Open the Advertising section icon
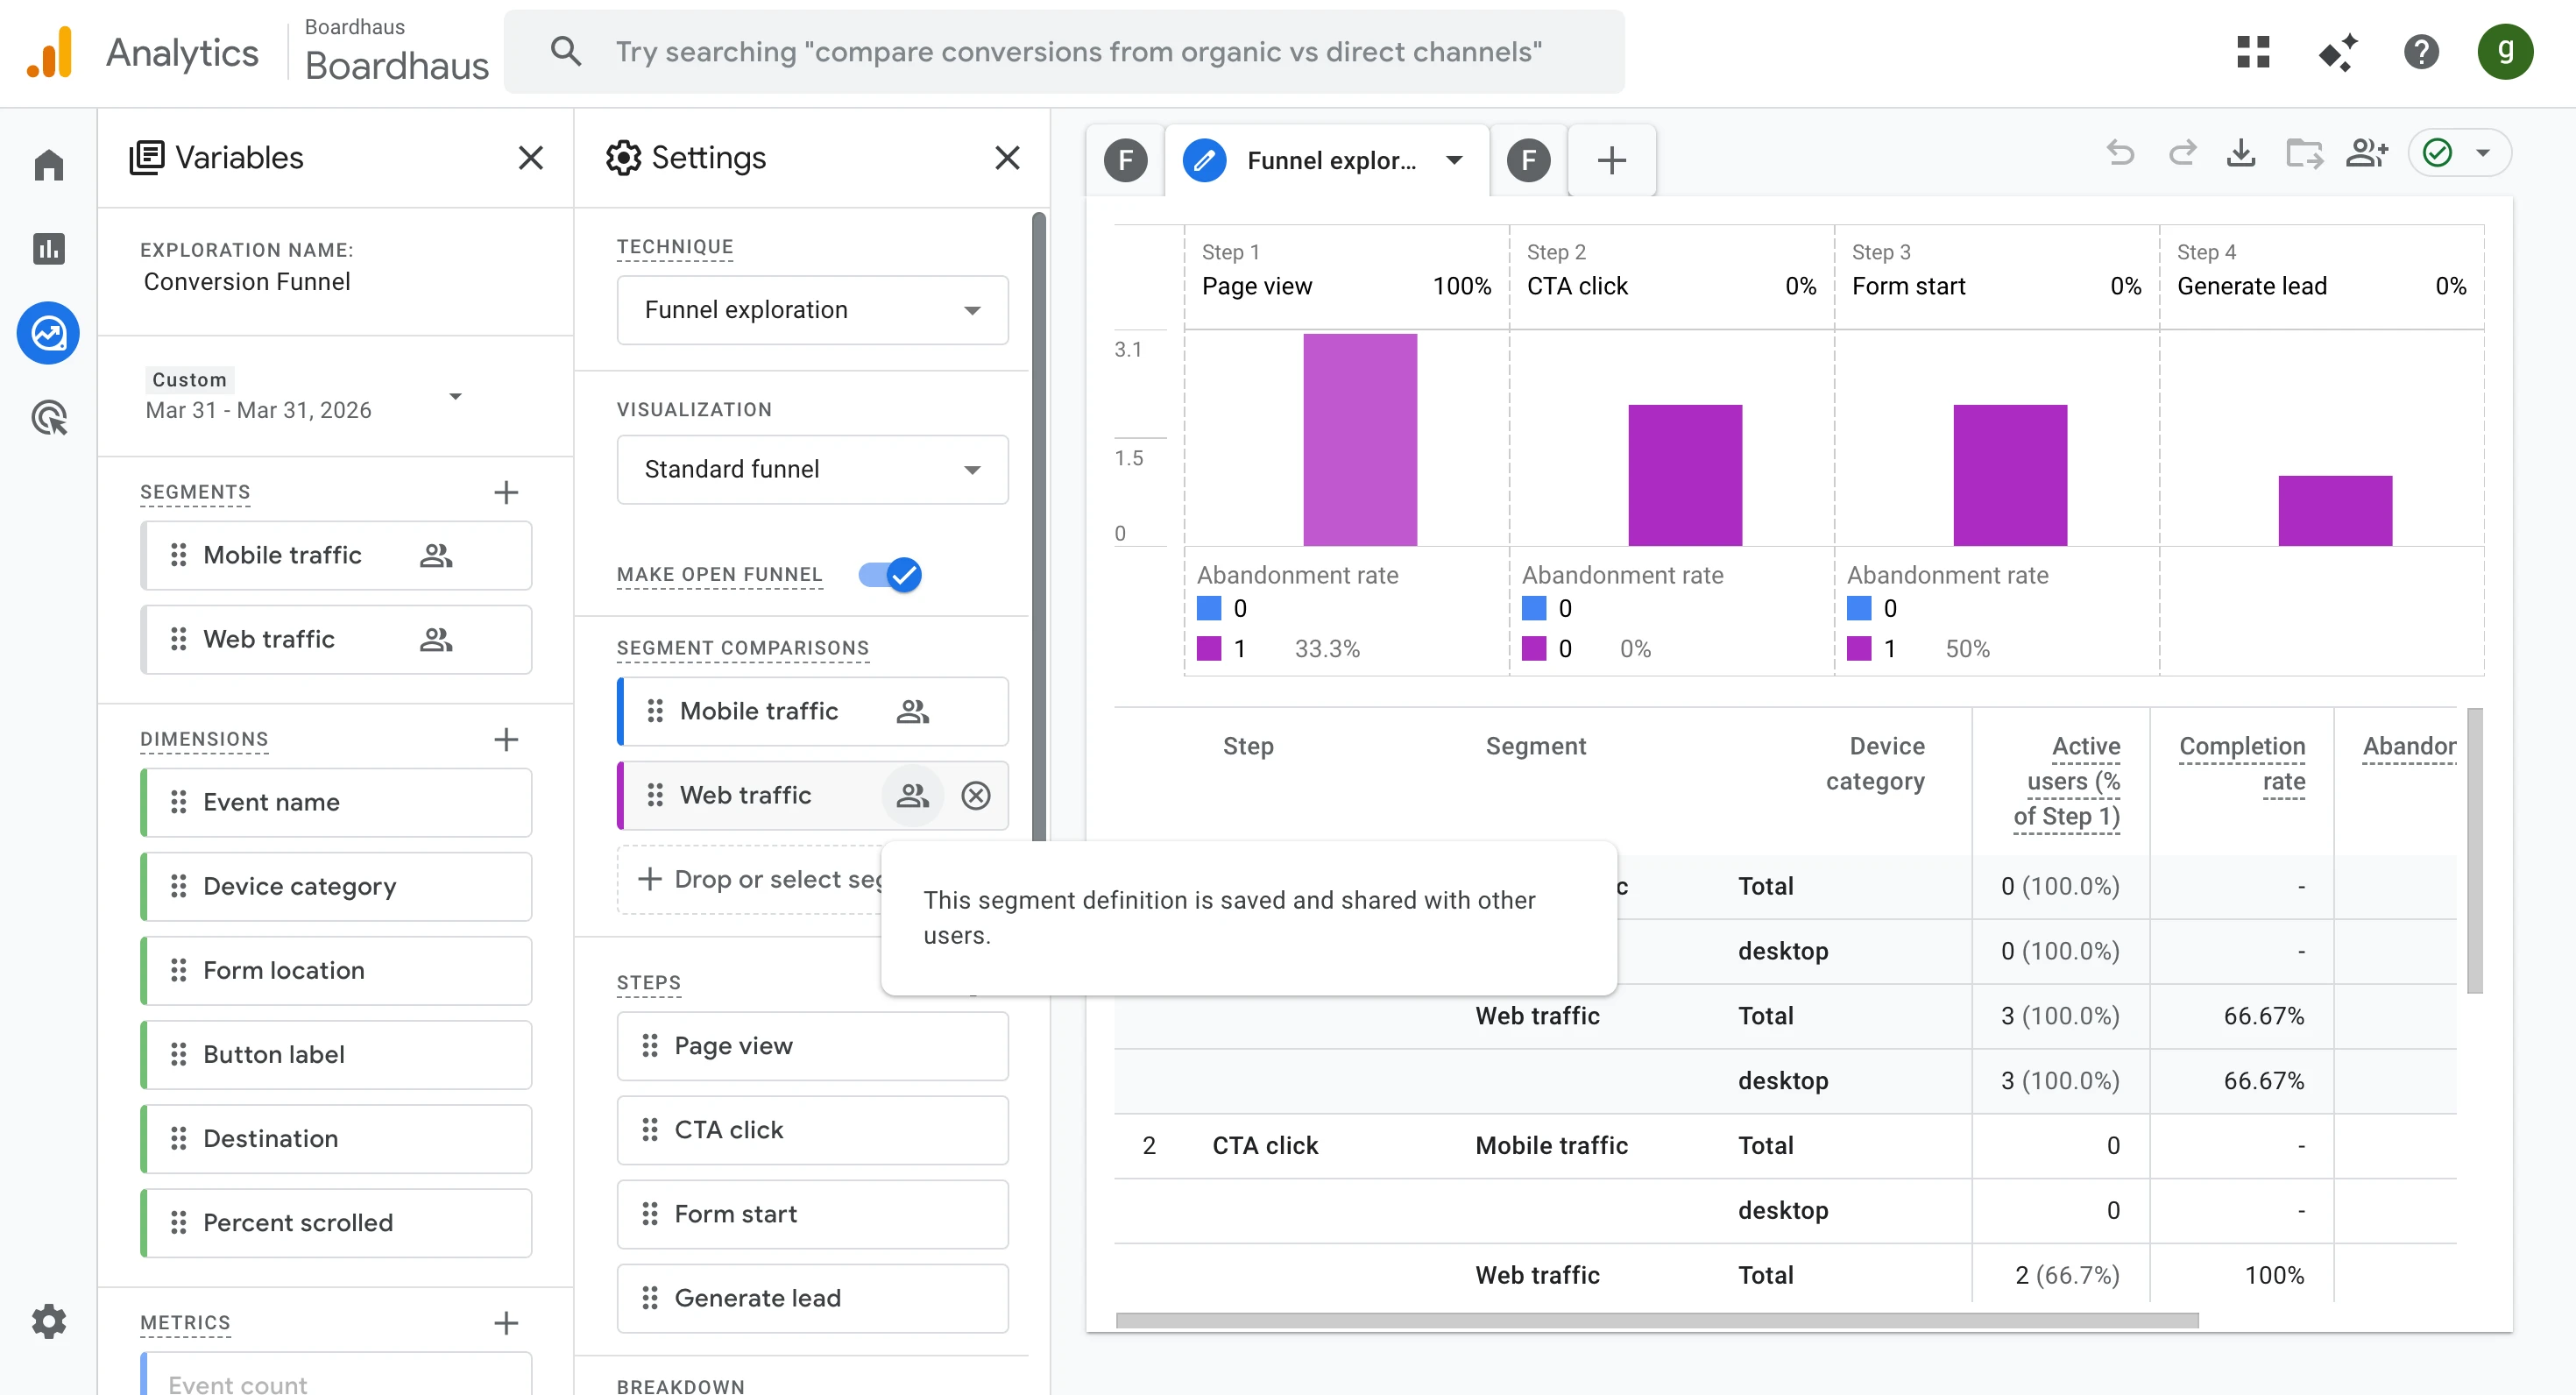This screenshot has height=1395, width=2576. (48, 418)
